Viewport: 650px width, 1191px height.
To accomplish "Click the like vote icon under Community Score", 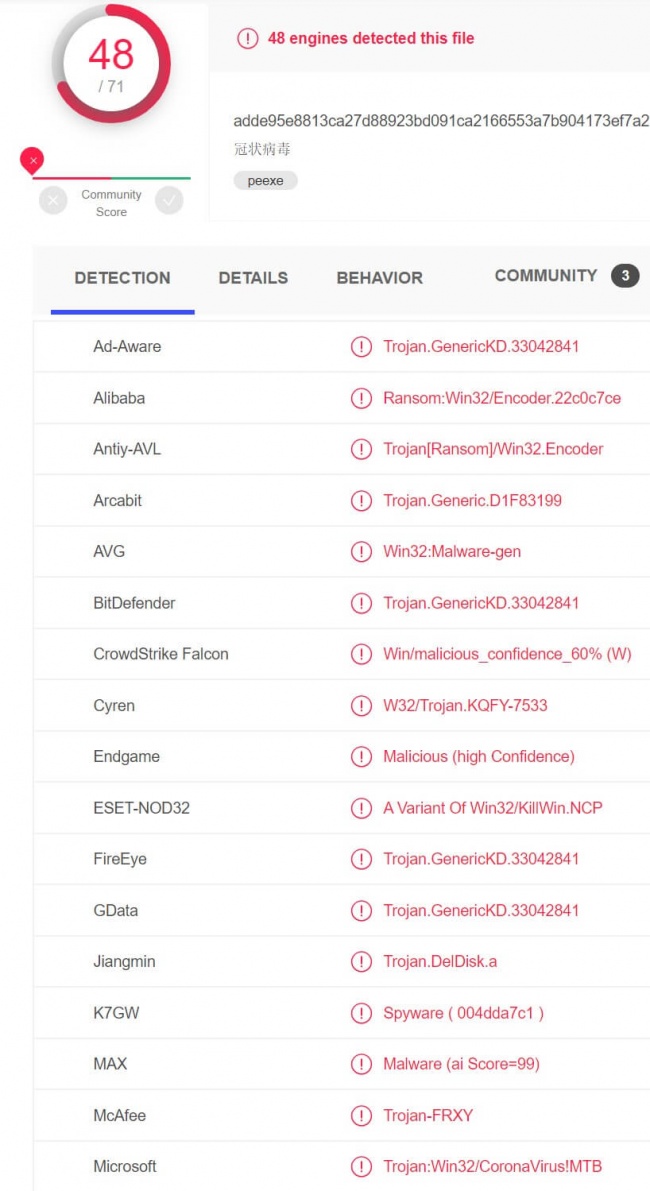I will pos(169,201).
